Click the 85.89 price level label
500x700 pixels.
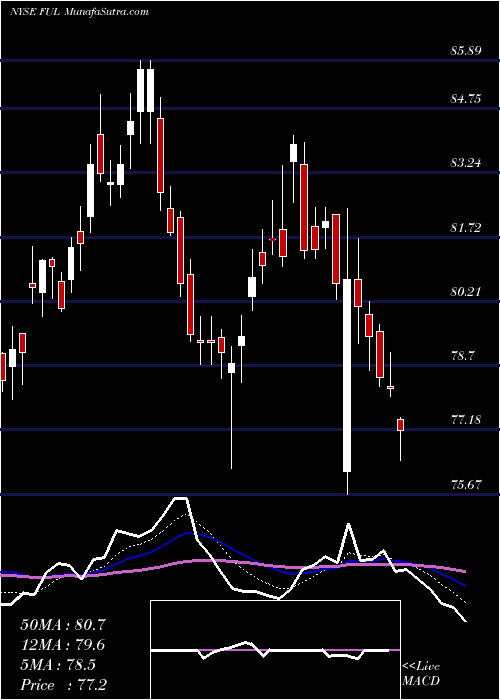466,50
